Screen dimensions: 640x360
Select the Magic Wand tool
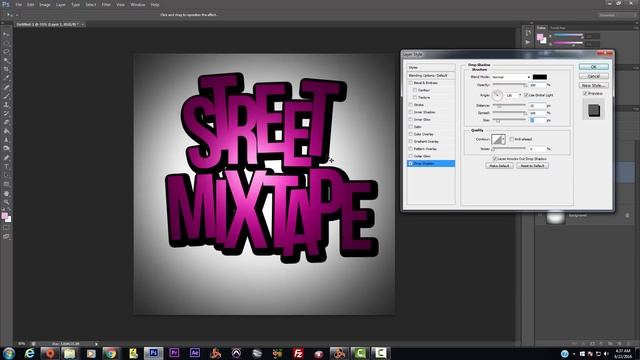(x=6, y=60)
